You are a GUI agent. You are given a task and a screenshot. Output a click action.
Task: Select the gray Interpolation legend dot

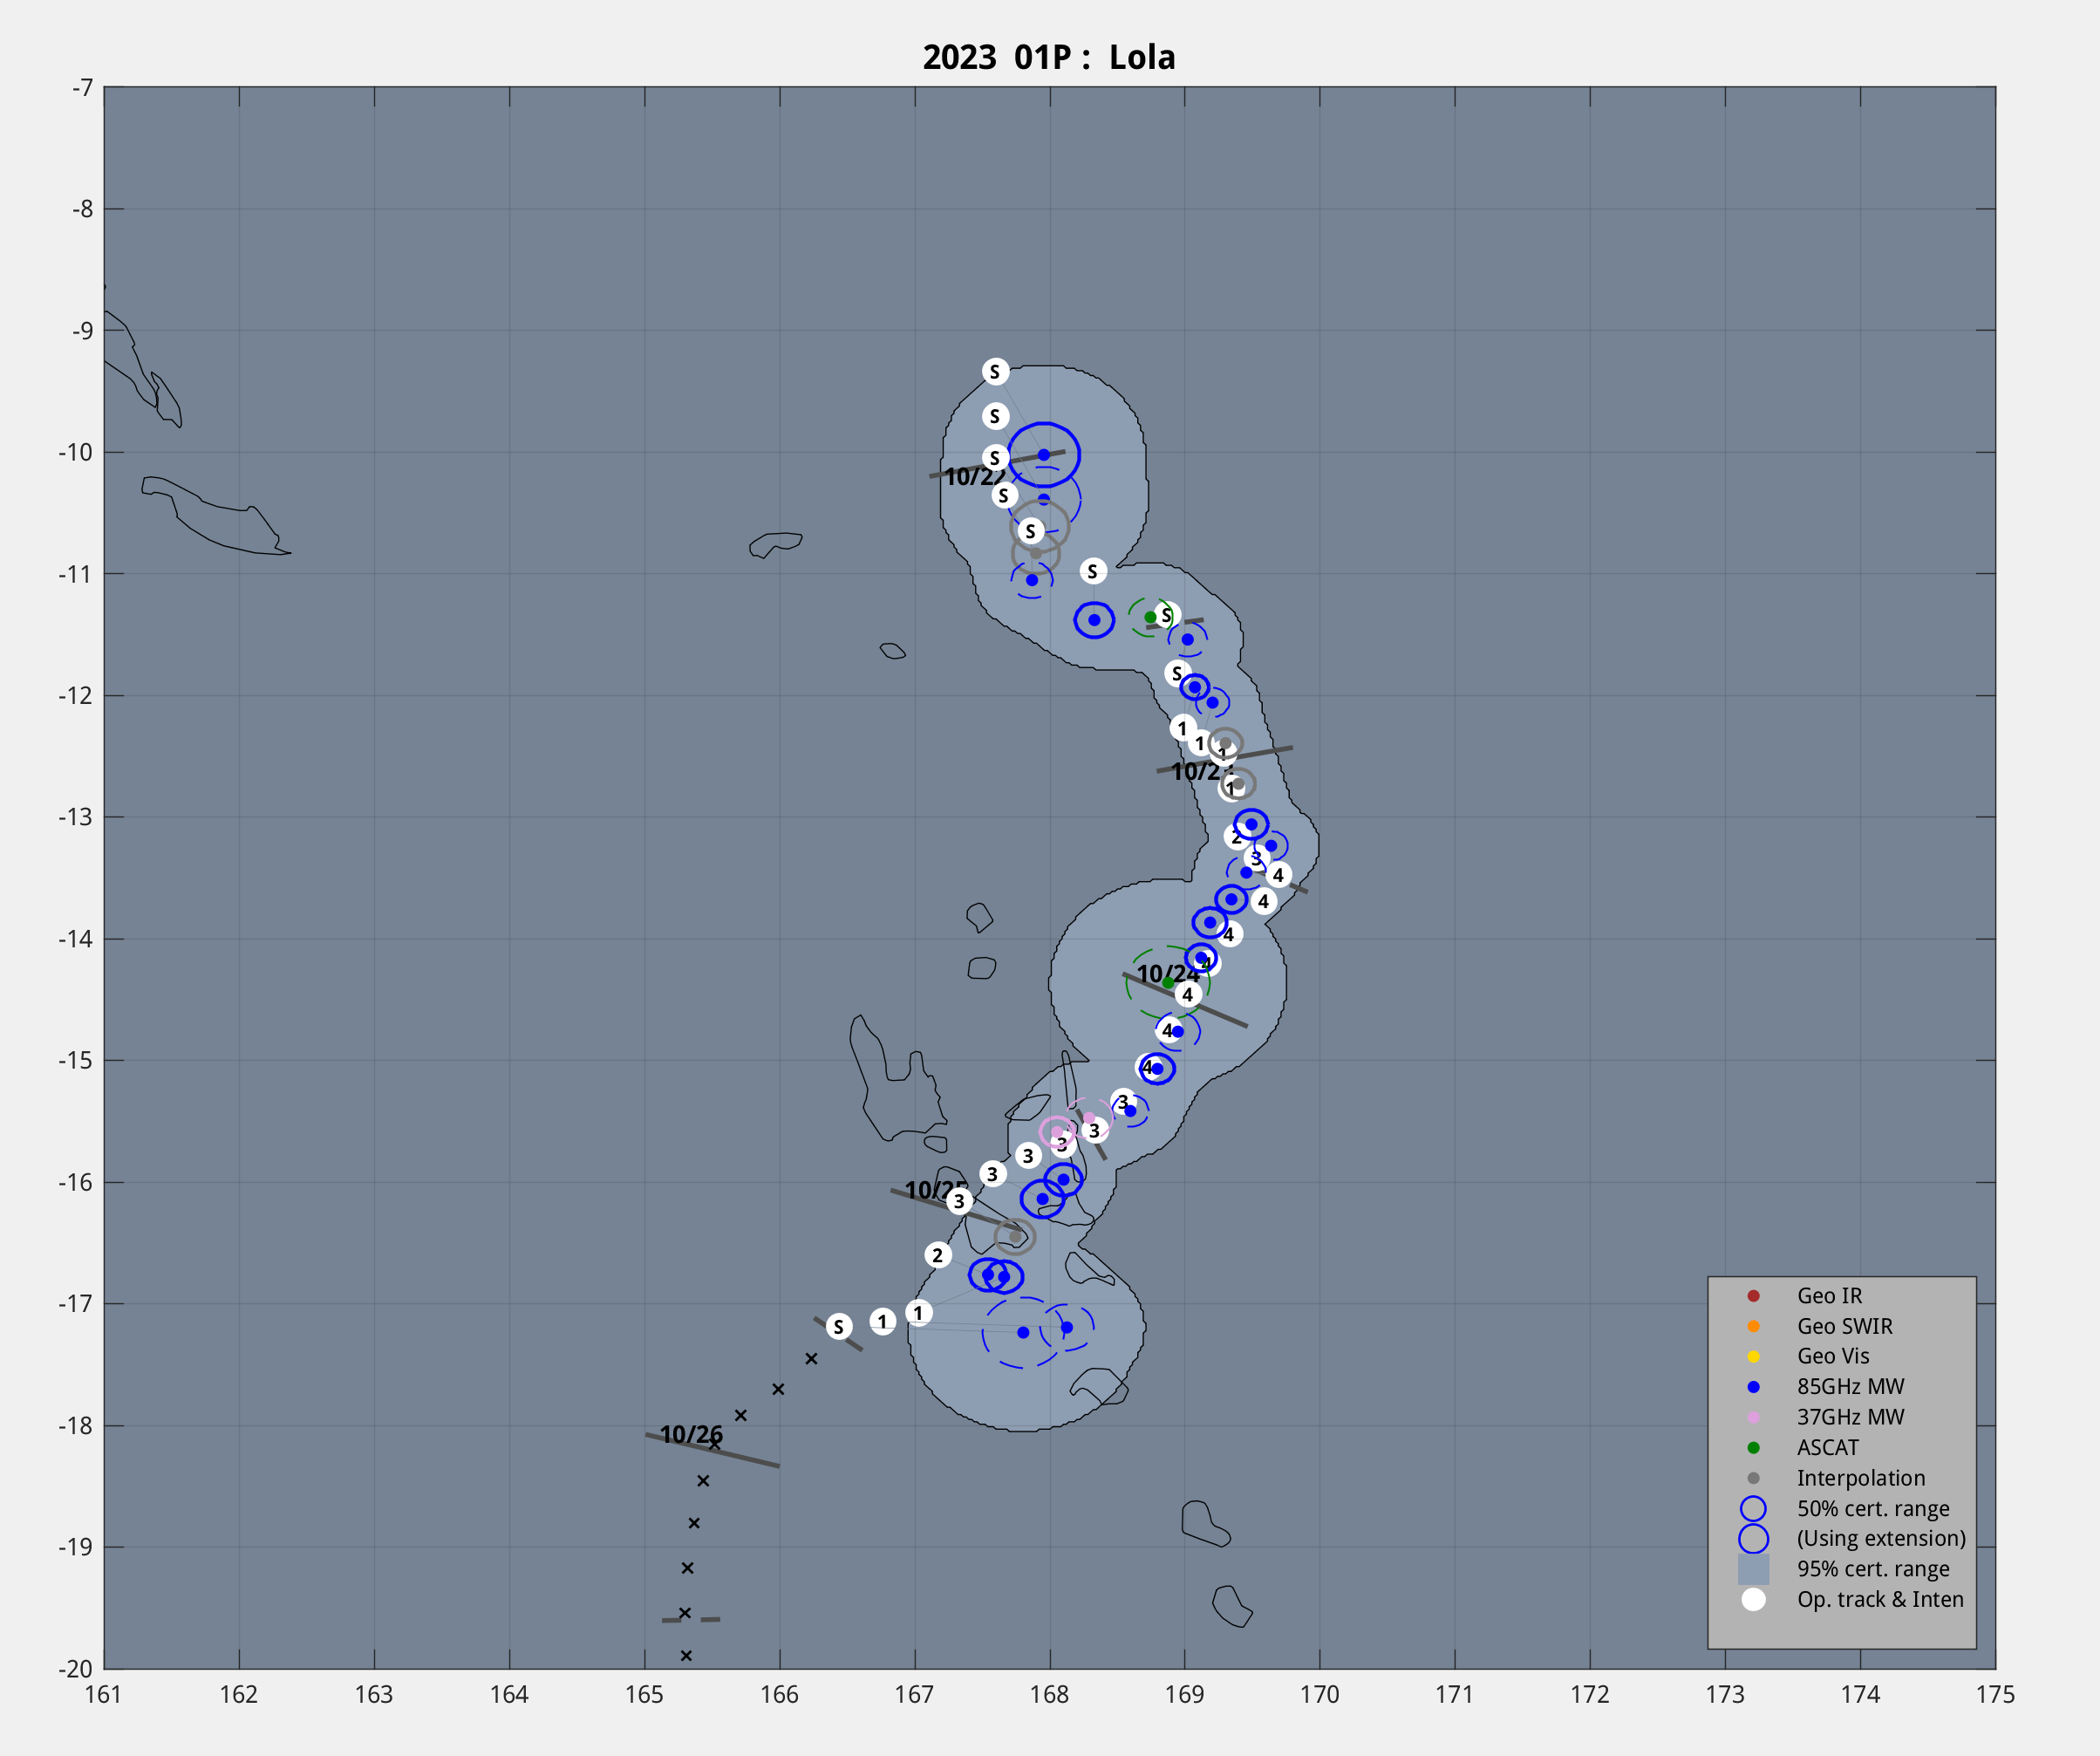pyautogui.click(x=1753, y=1478)
